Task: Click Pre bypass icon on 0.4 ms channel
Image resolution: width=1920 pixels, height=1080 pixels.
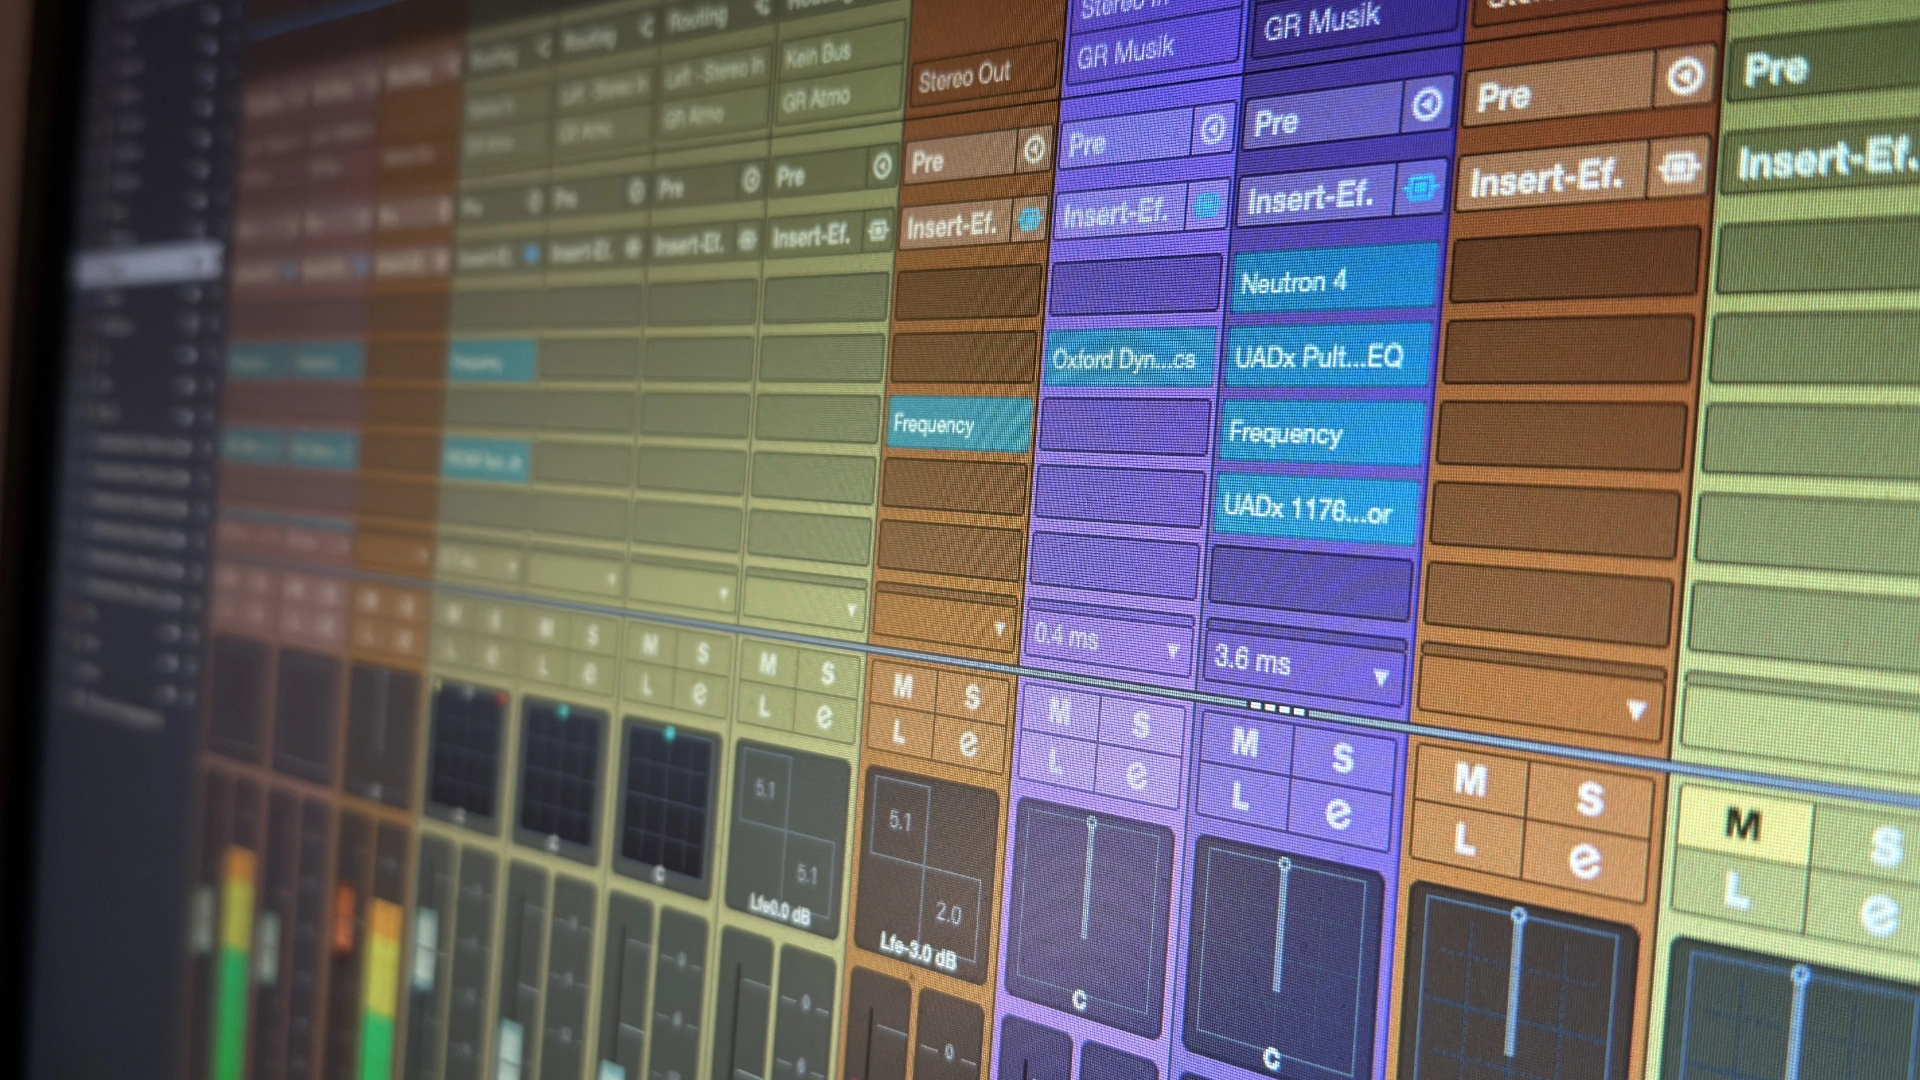Action: [x=1212, y=129]
